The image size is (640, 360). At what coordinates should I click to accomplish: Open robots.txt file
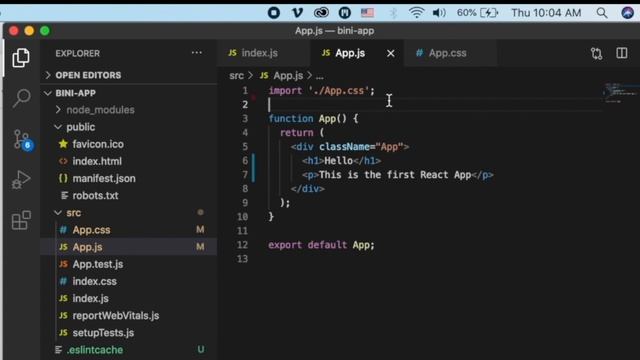[x=95, y=196]
